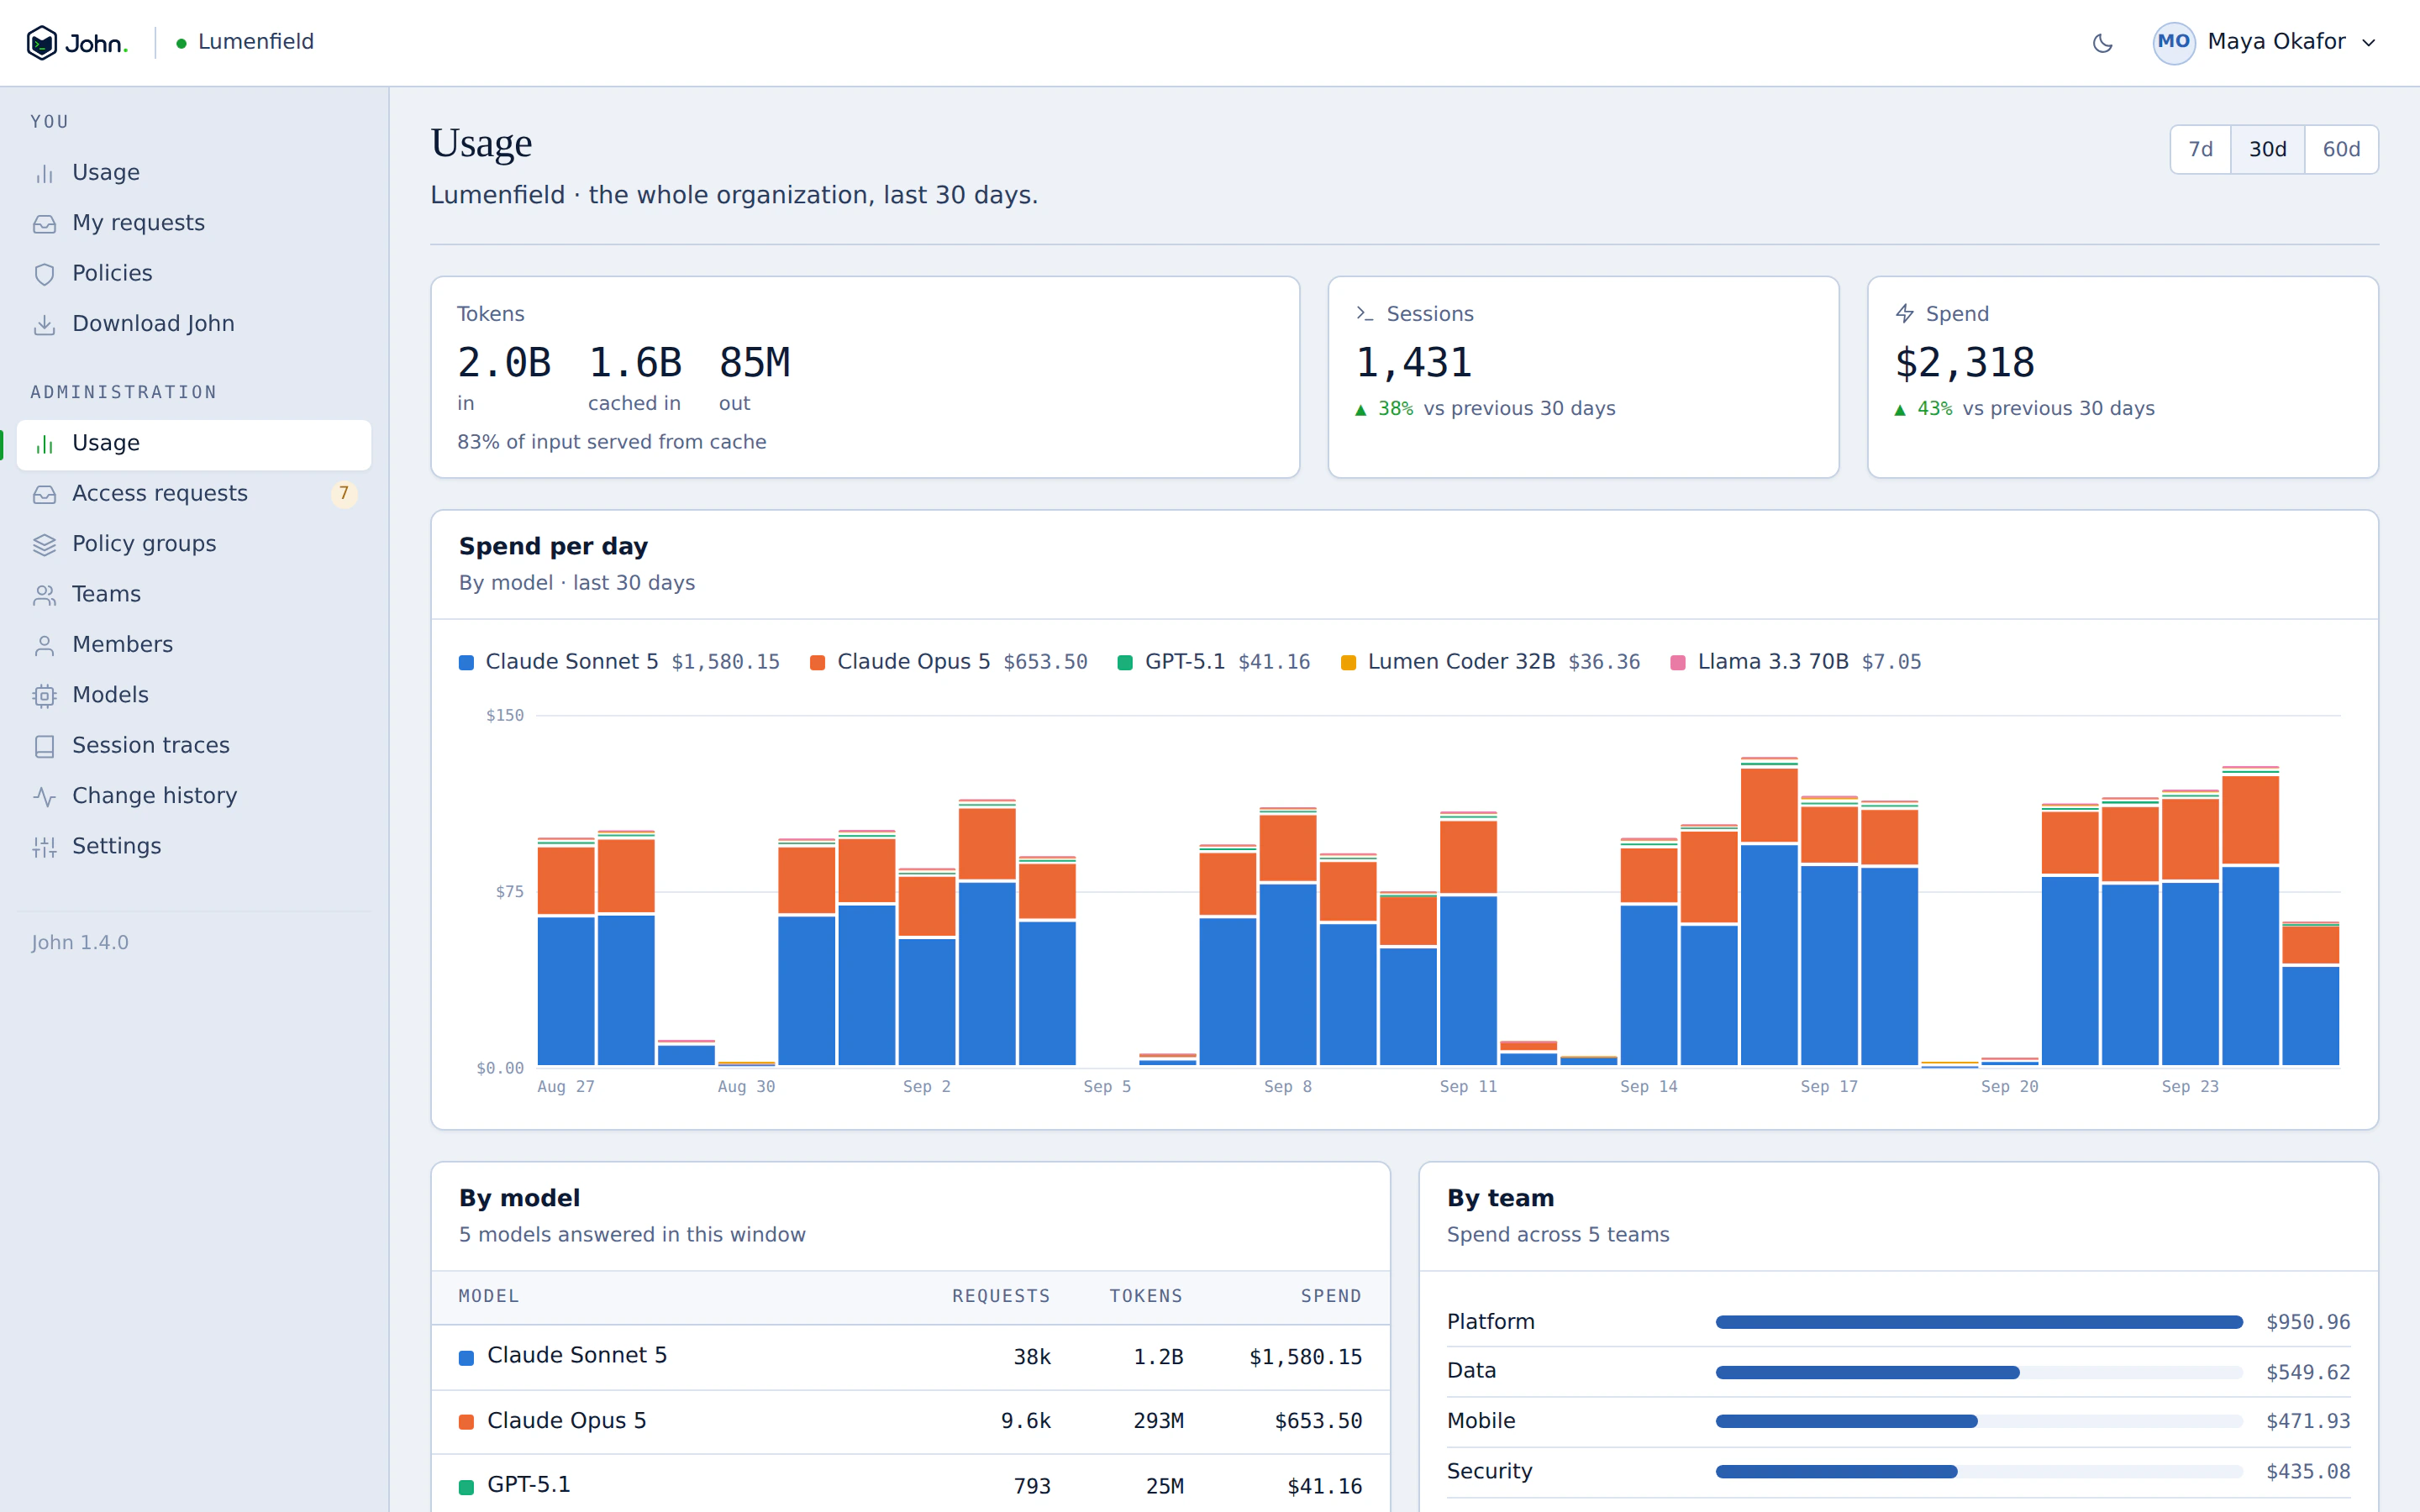
Task: Click the Lumenfield organization name in header
Action: click(x=256, y=42)
